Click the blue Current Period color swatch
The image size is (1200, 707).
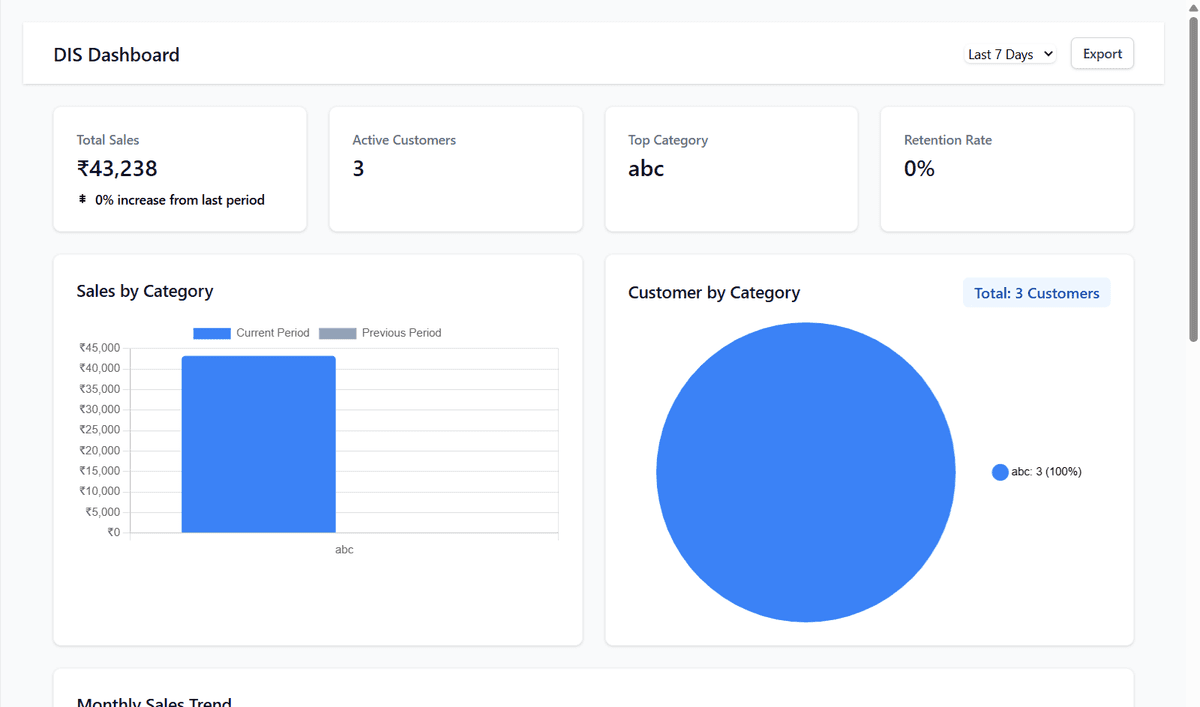[x=212, y=333]
